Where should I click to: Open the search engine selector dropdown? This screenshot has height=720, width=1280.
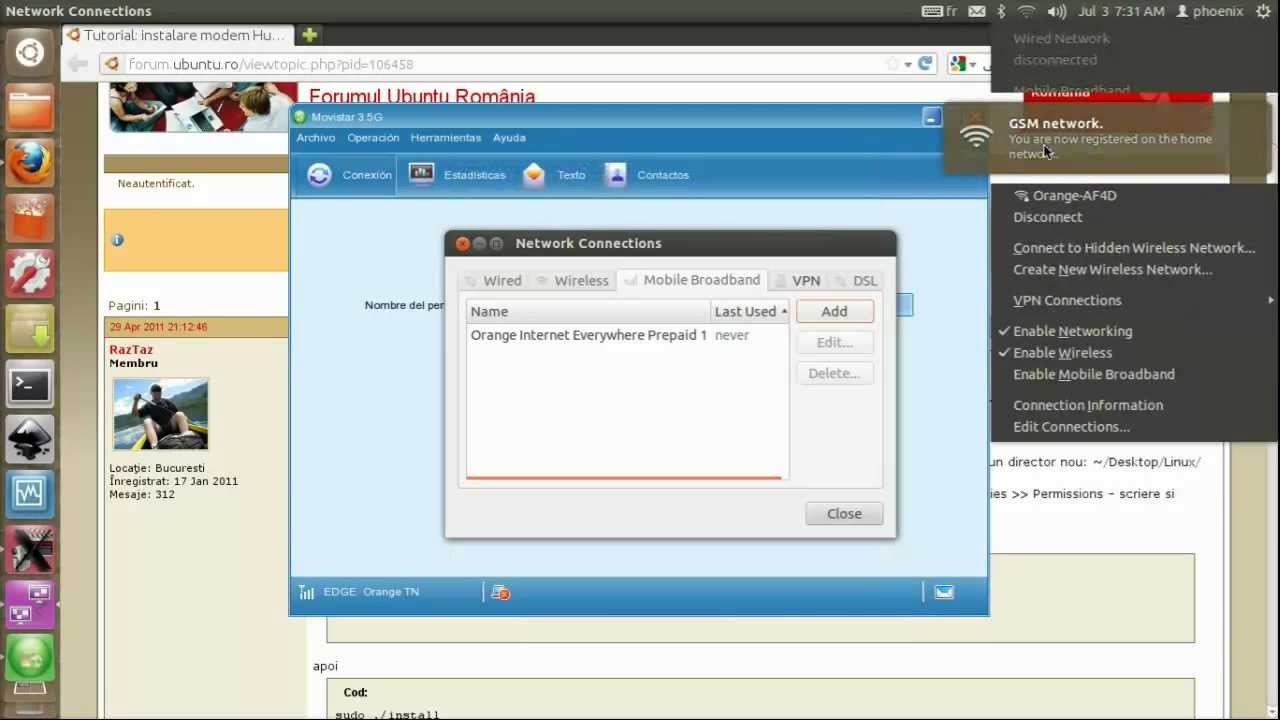tap(963, 64)
